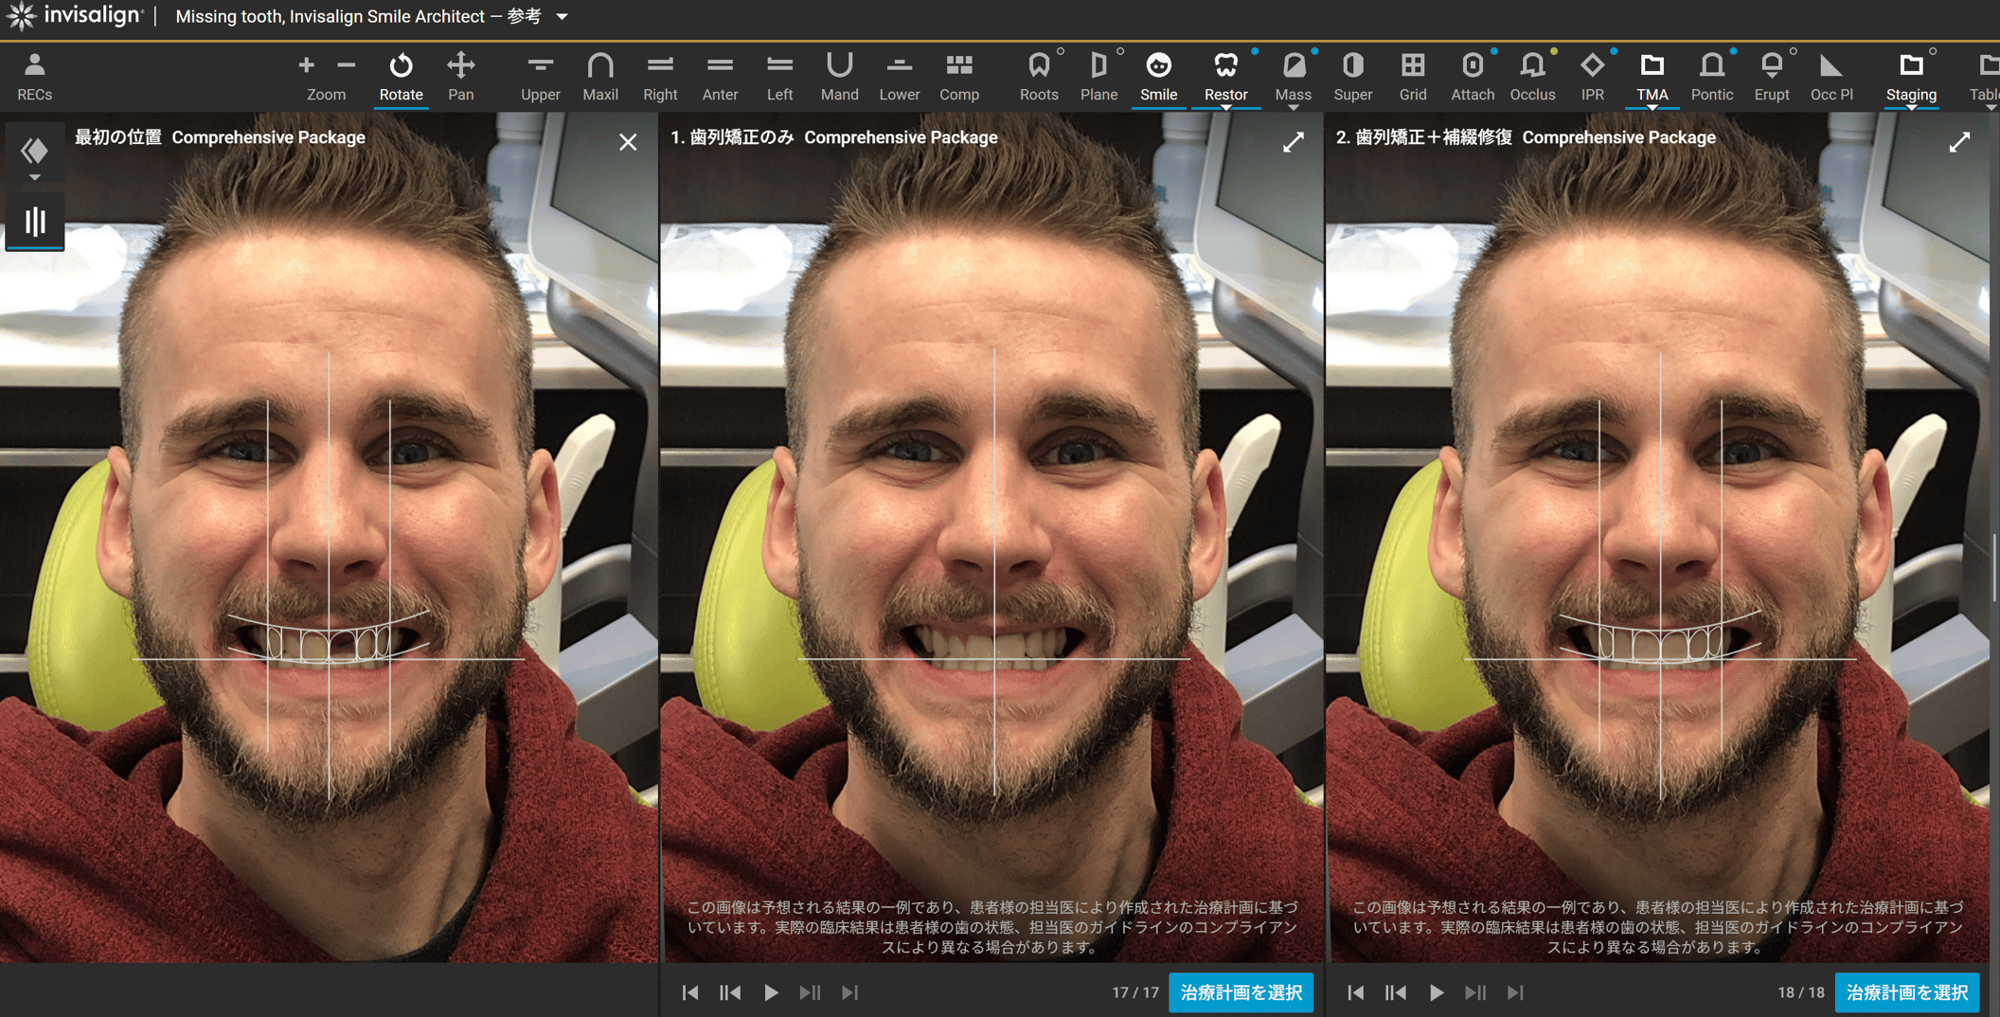
Task: Play the plan 1 treatment animation
Action: pyautogui.click(x=770, y=992)
